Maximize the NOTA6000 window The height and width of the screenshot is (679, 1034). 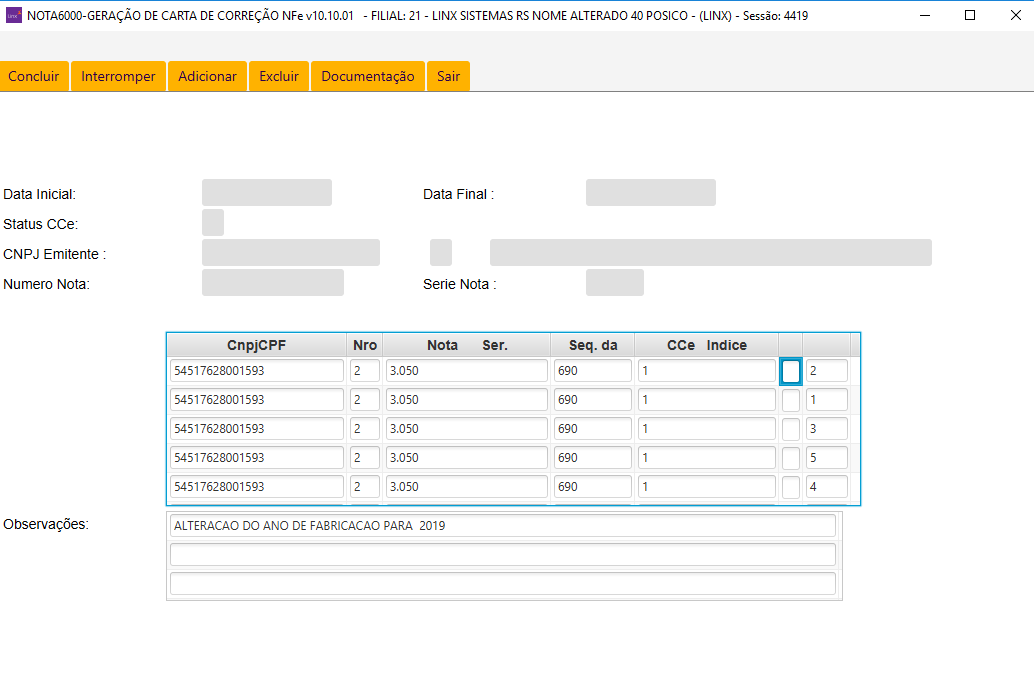970,15
